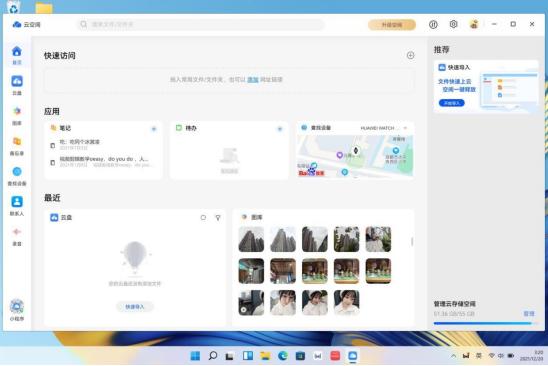Open the first thumbnail in the middle gallery row
548x366 pixels.
(251, 271)
